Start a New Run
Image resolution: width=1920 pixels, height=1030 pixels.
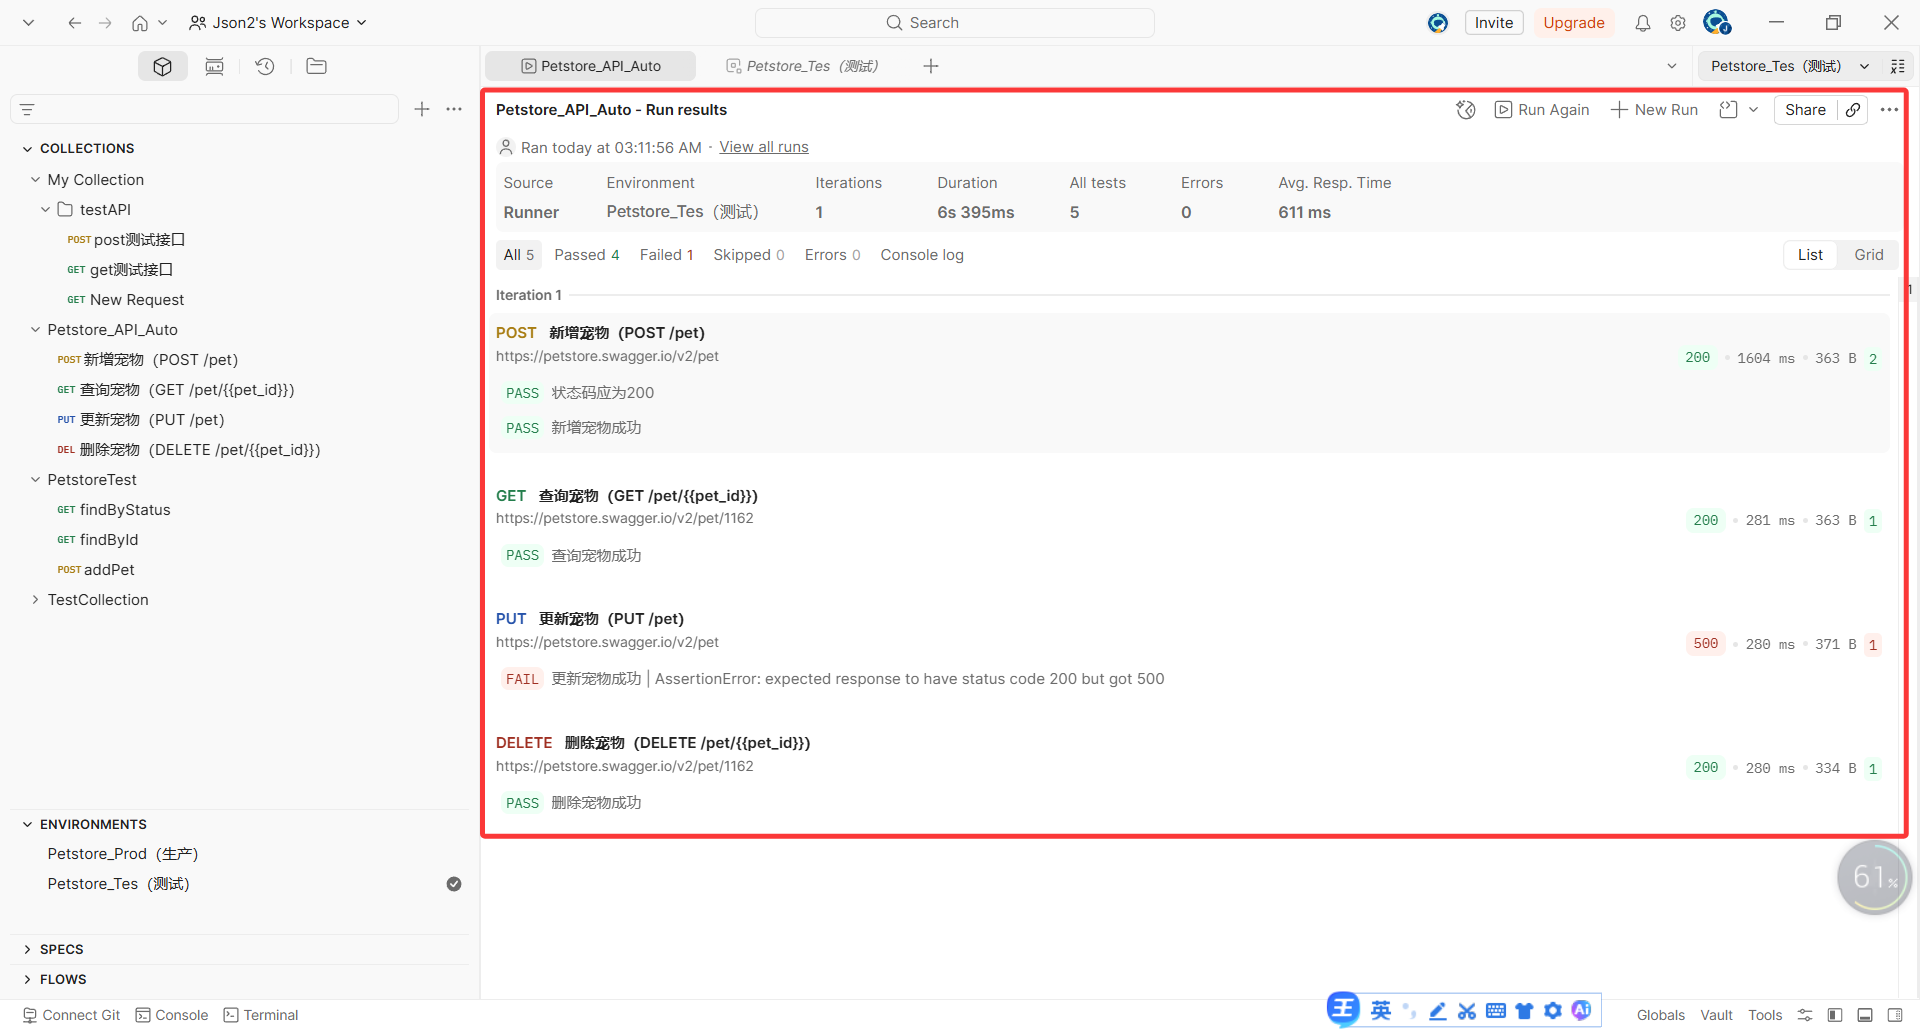pos(1655,110)
